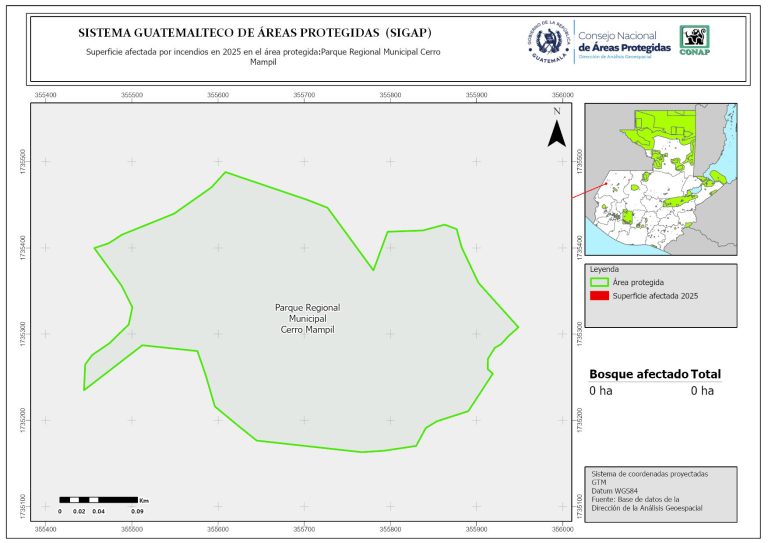Click the black and white scale bar
Image resolution: width=768 pixels, height=543 pixels.
pyautogui.click(x=98, y=498)
